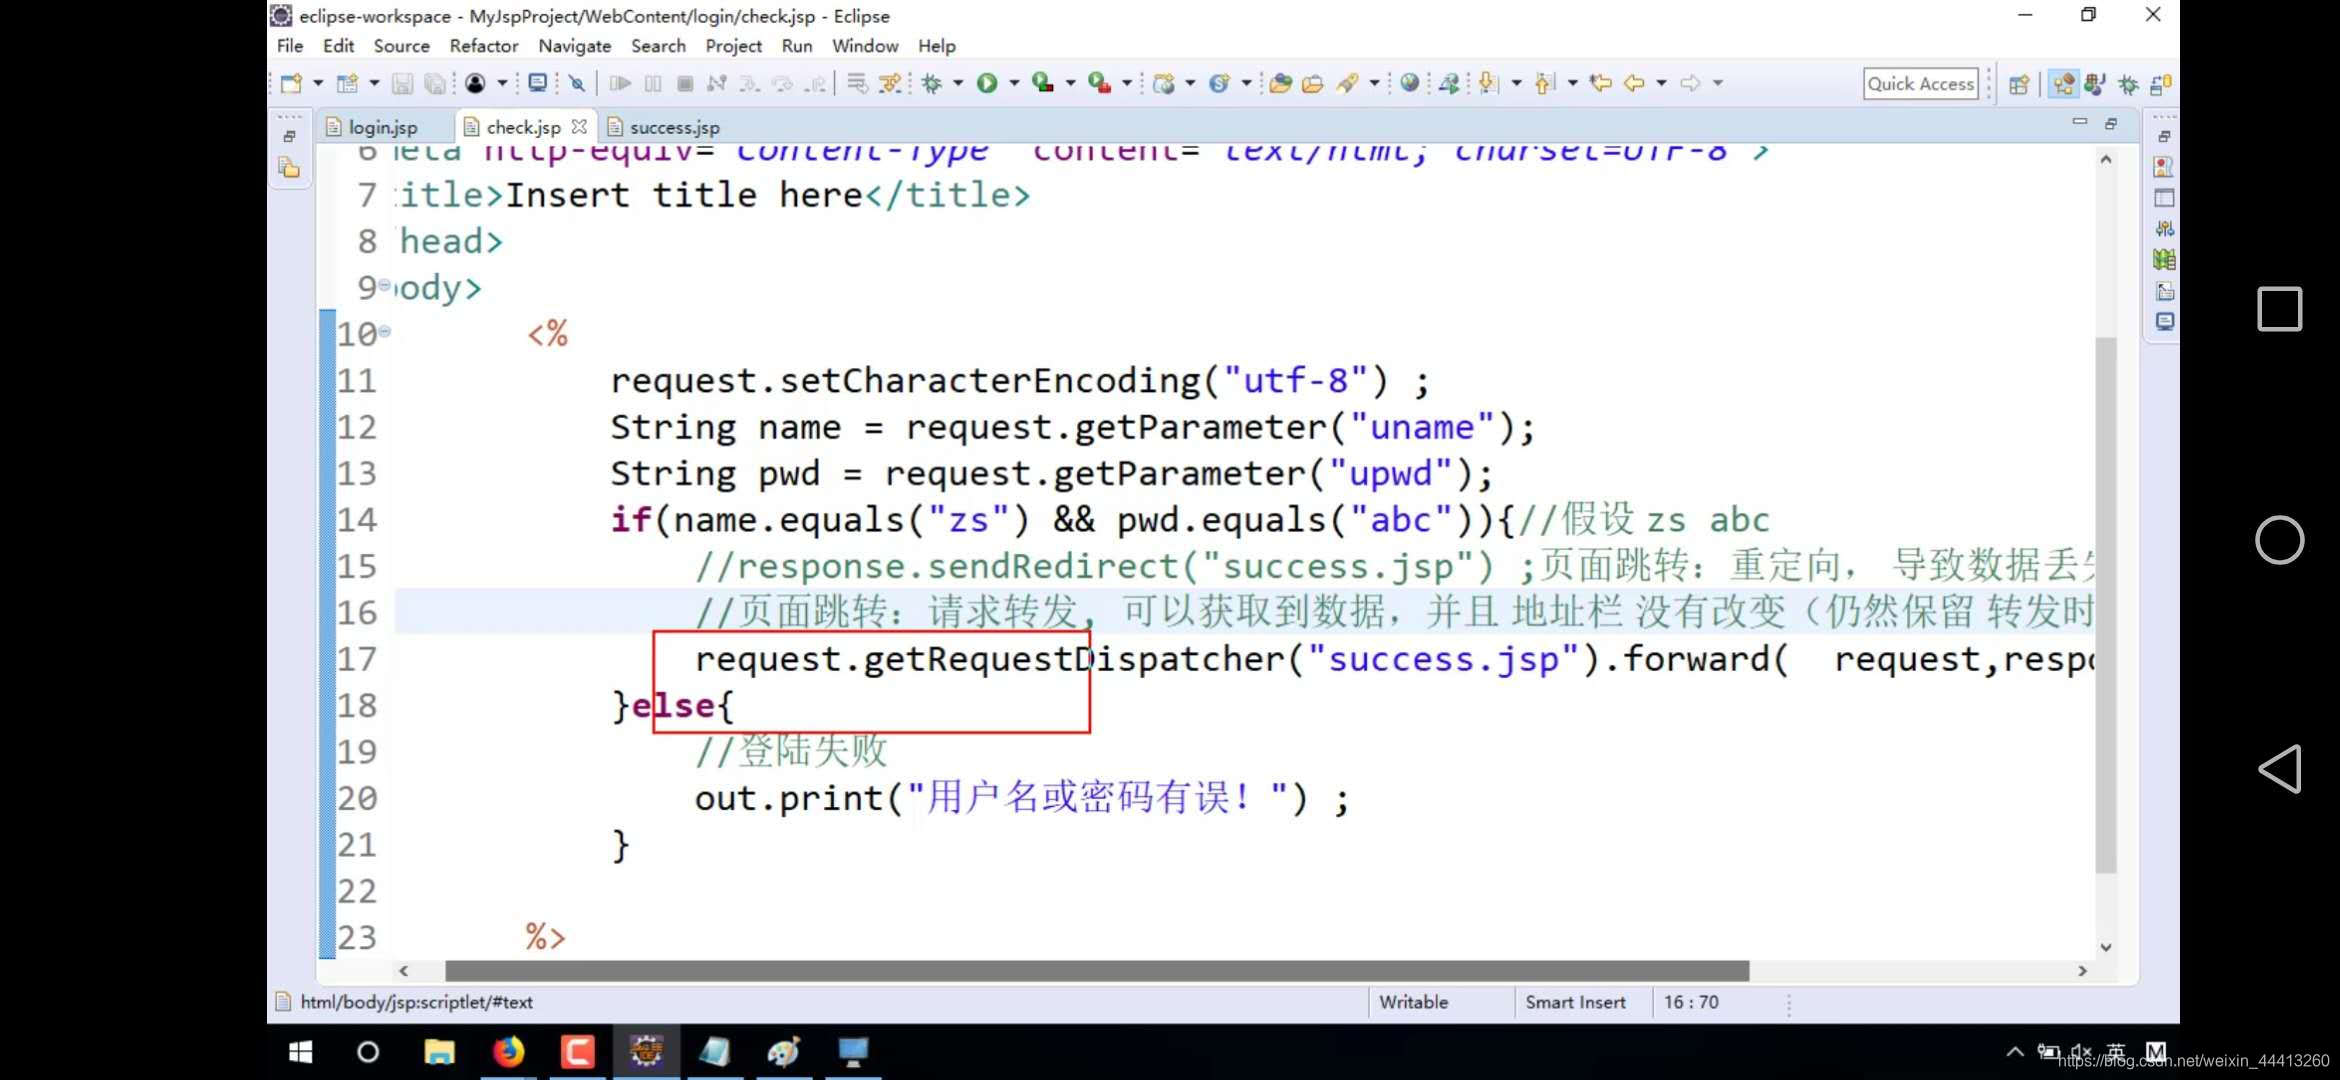Click the Open Task folder icon
The image size is (2340, 1080).
1312,84
